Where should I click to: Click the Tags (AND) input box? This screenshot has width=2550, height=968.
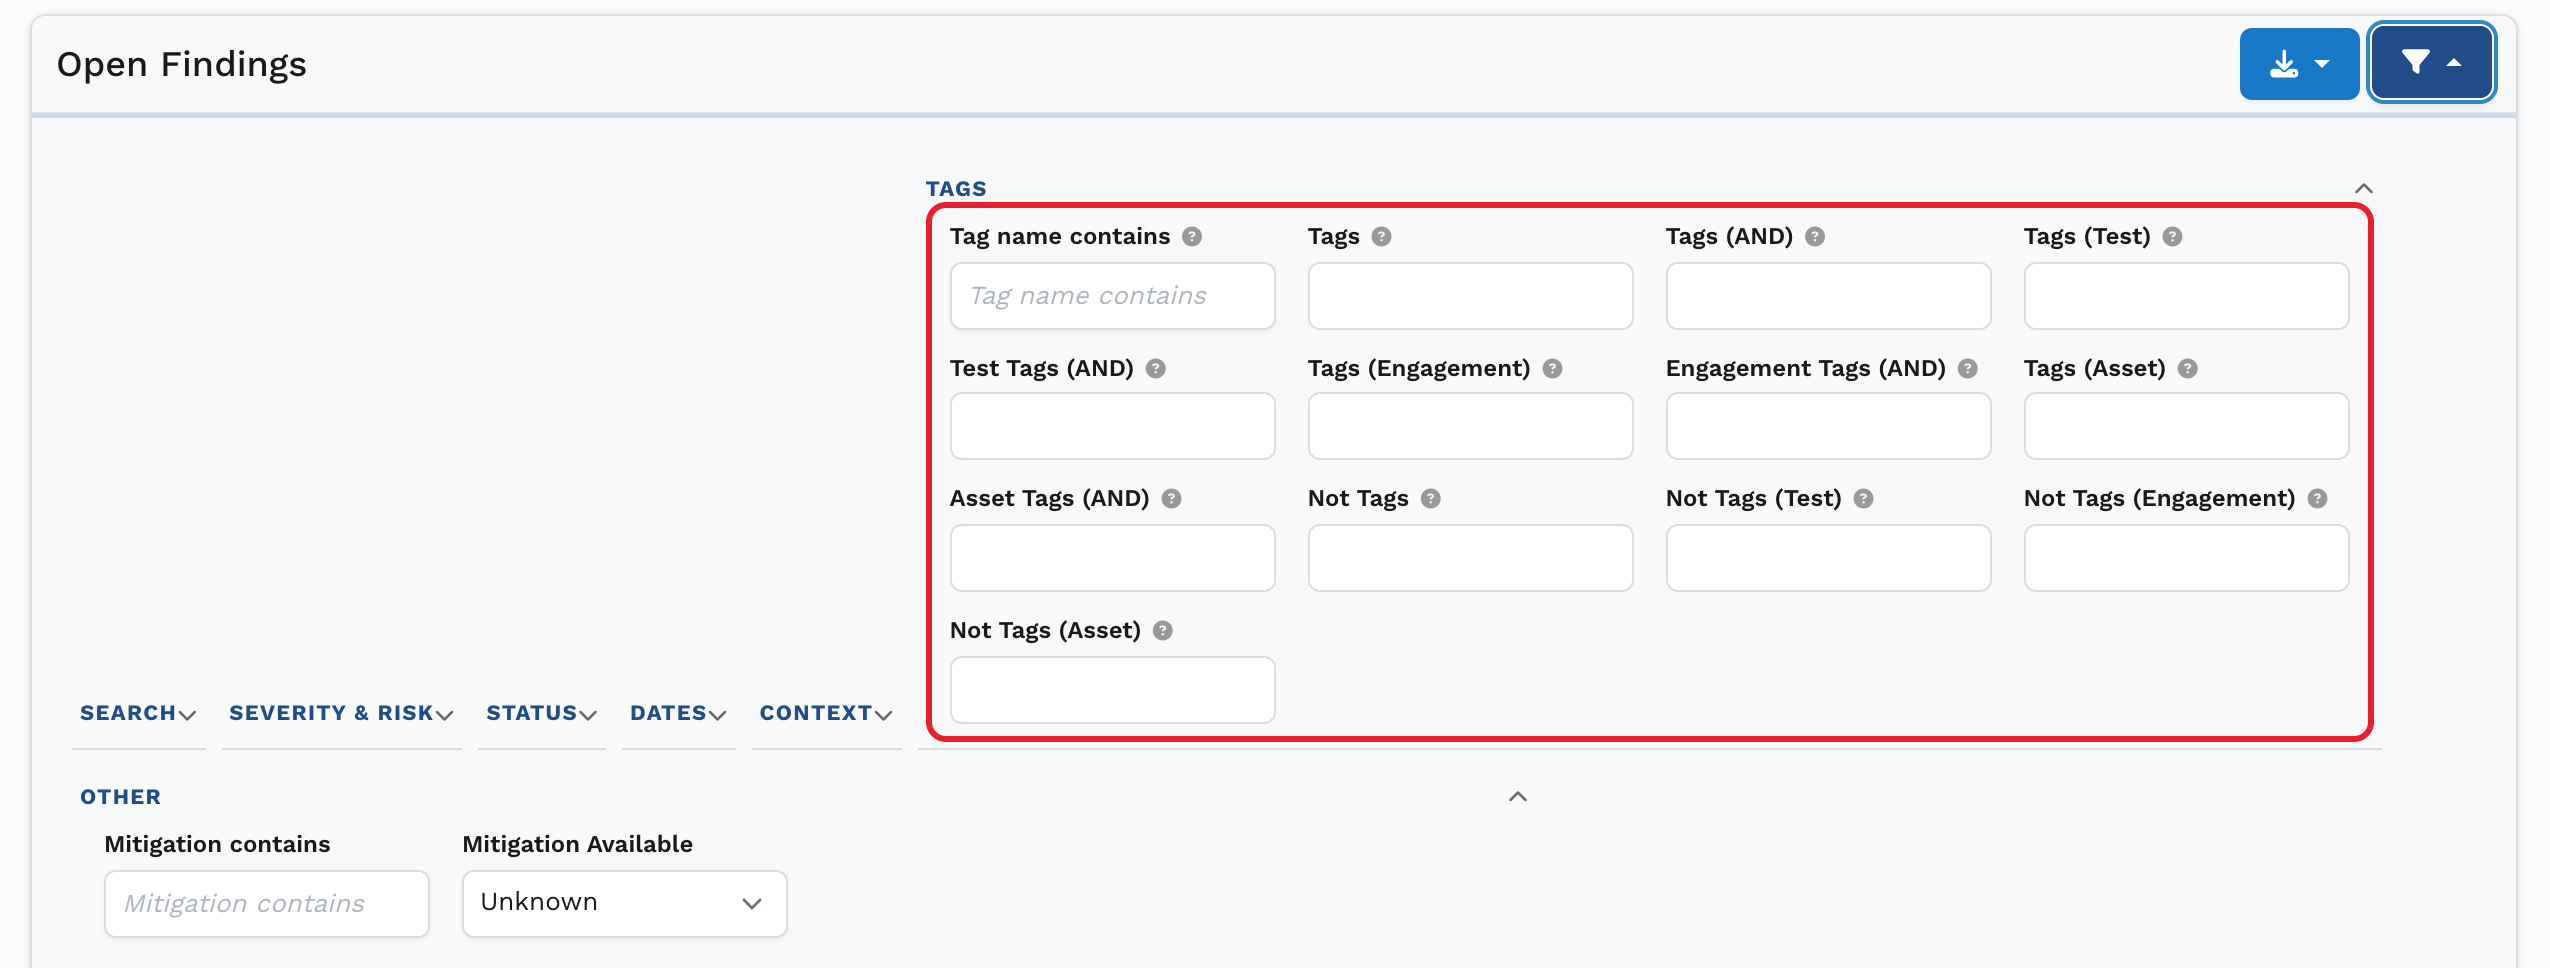tap(1828, 296)
